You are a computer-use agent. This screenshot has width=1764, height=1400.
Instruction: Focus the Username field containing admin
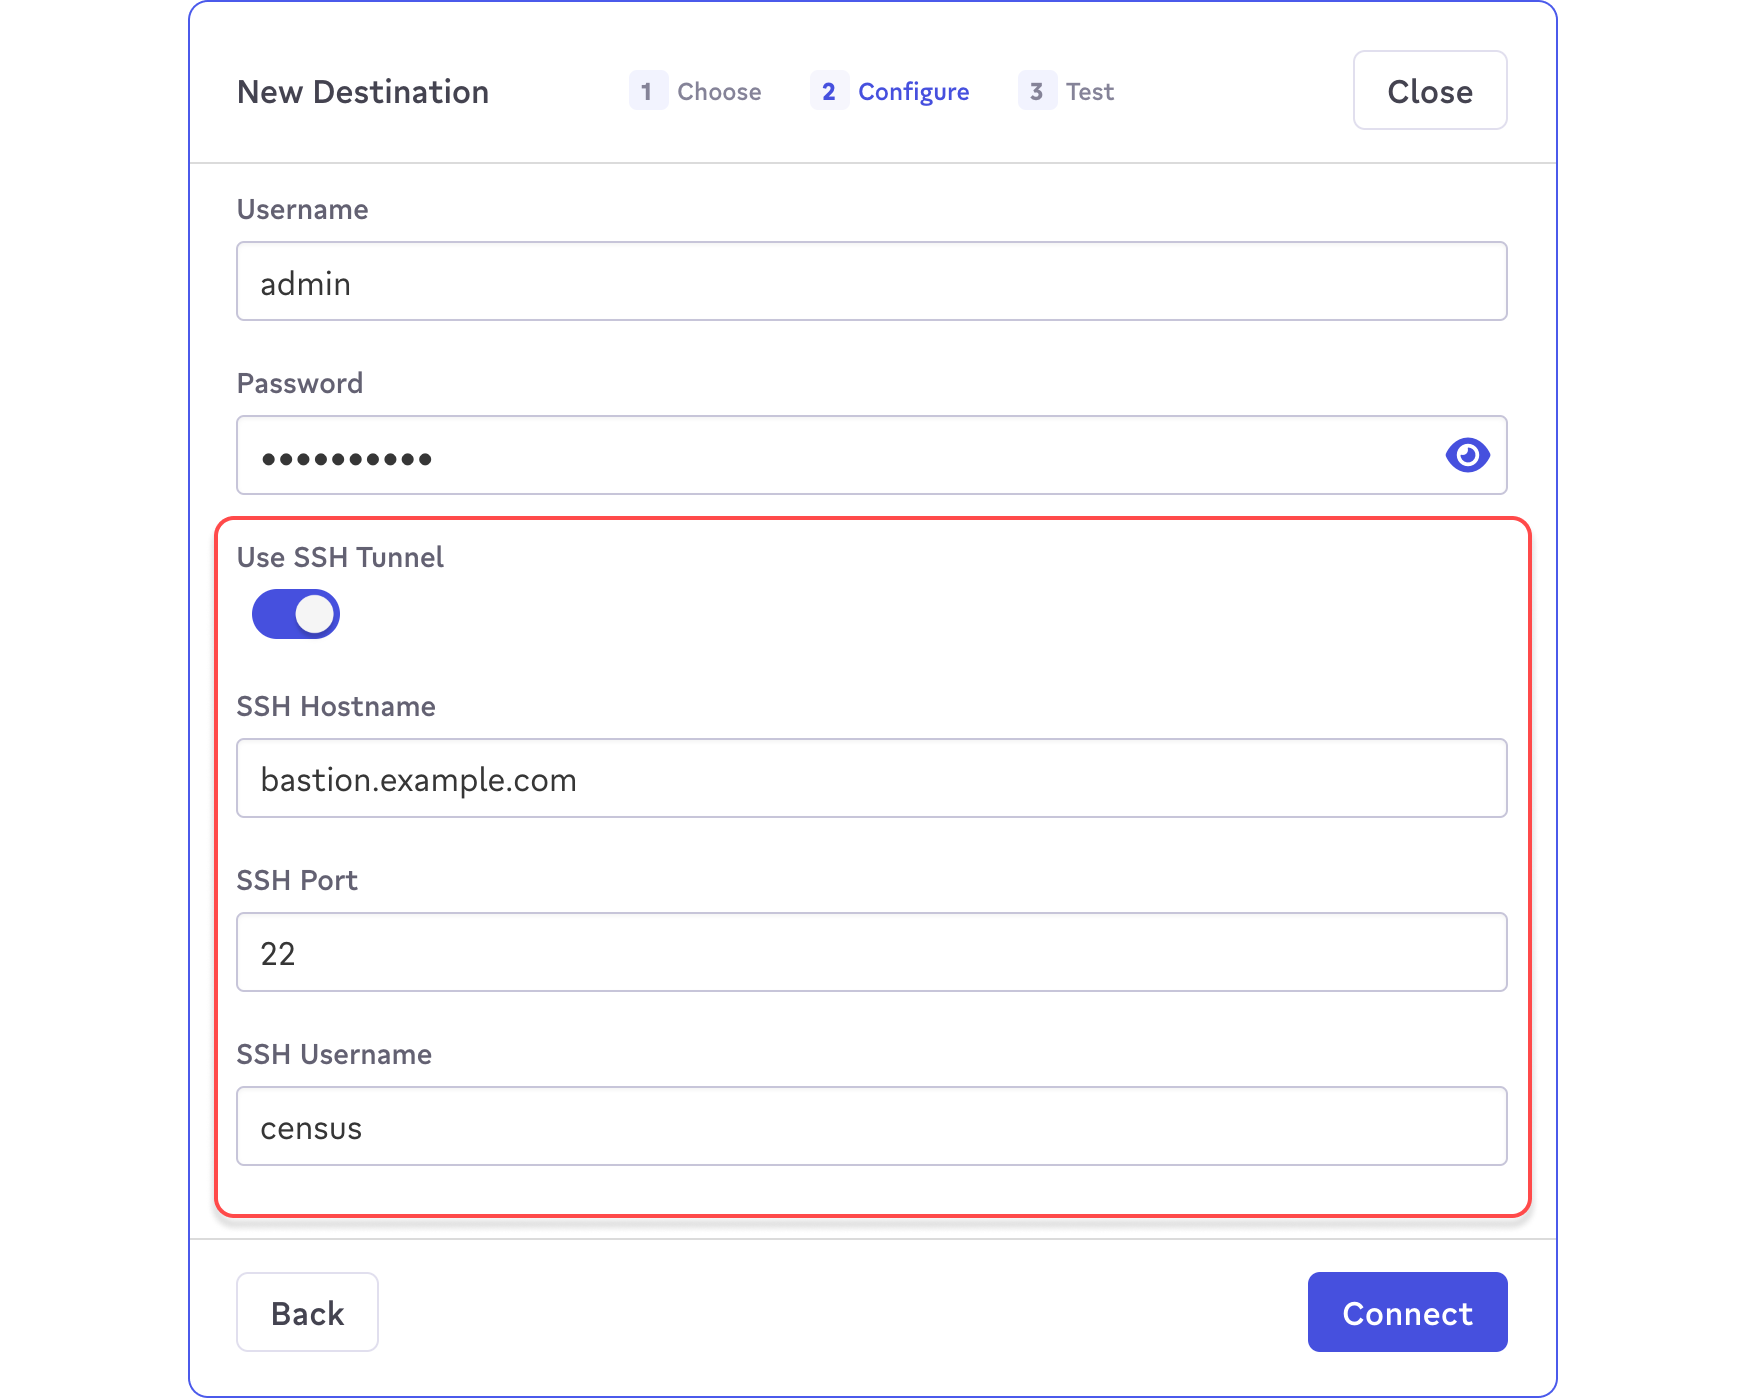[870, 282]
